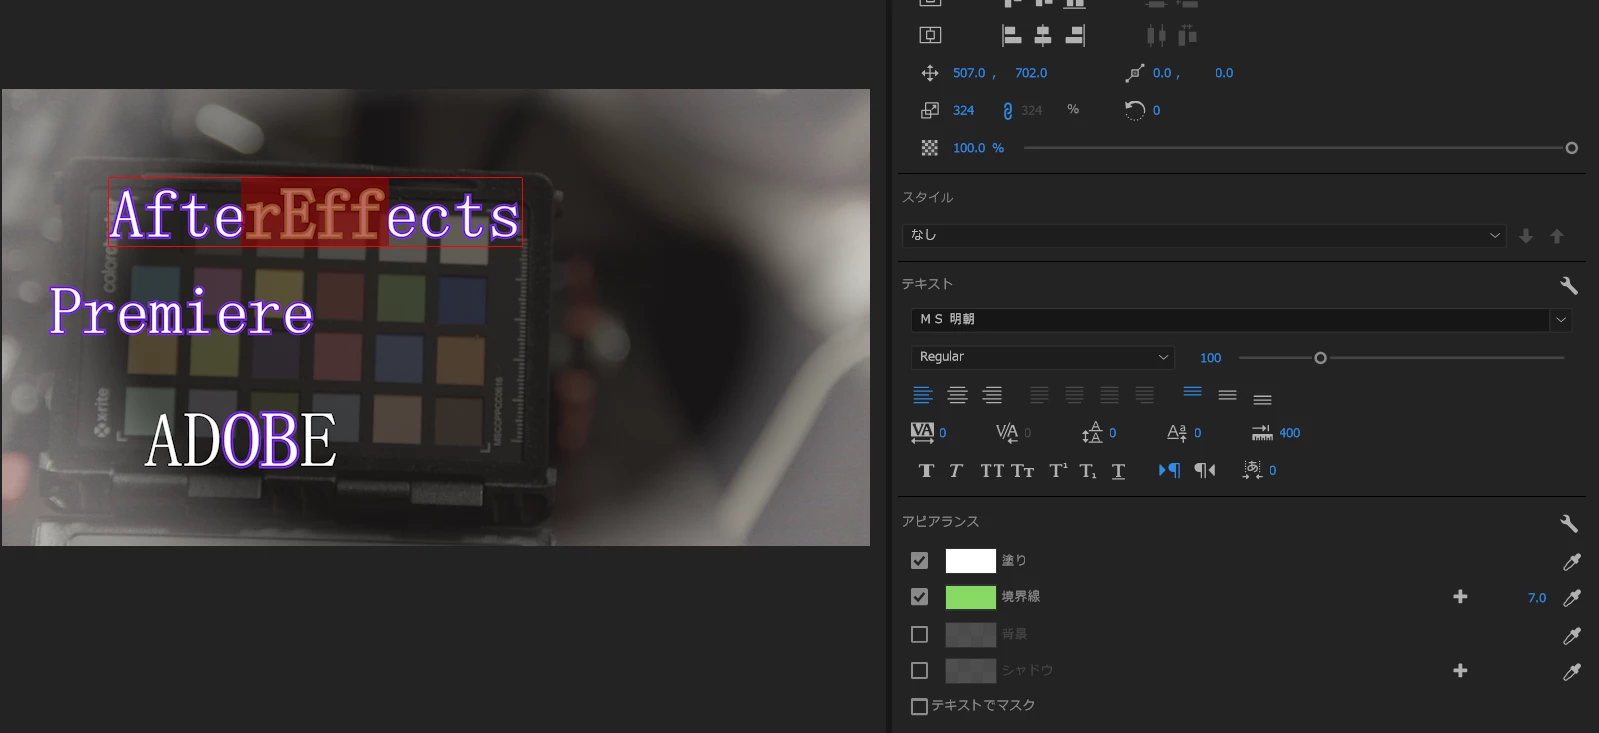Enable the テキストでマスク checkbox
Screen dimensions: 1599x733
click(920, 707)
